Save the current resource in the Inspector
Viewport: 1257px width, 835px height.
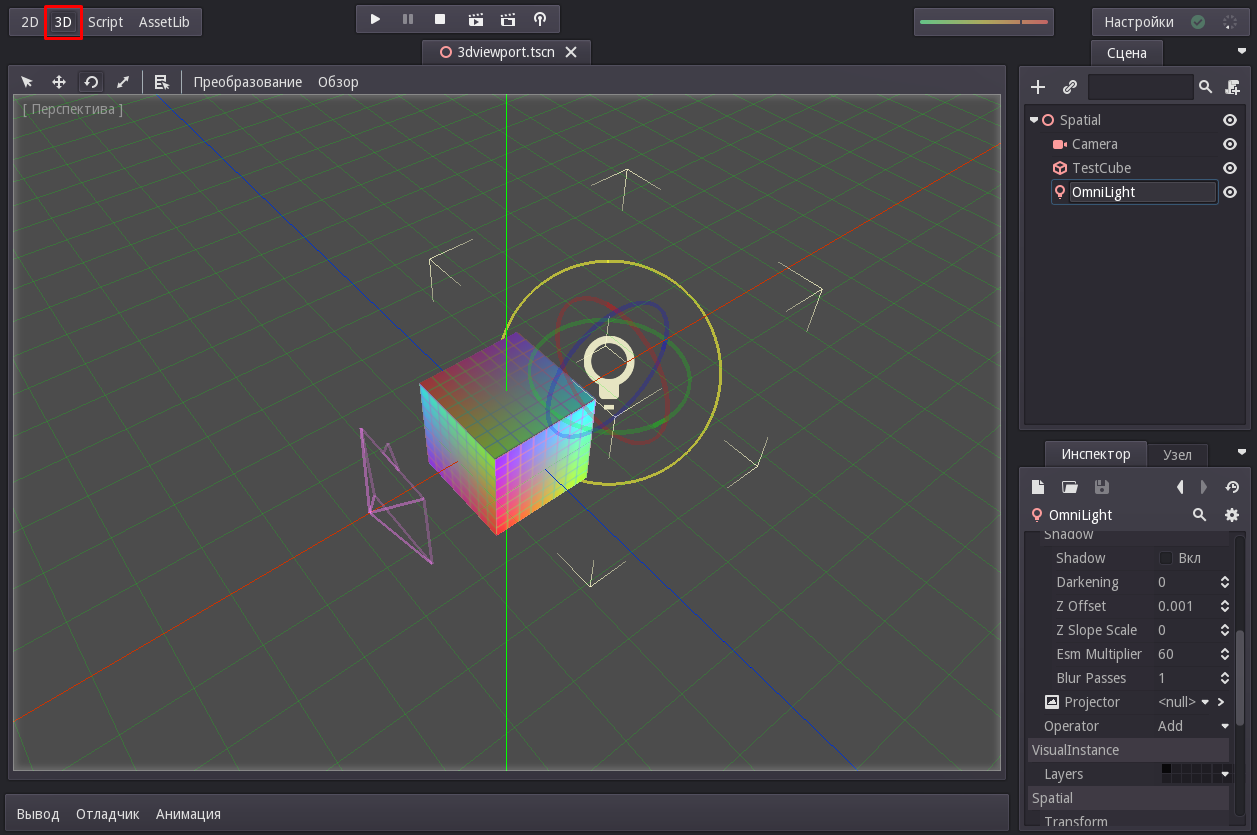pos(1101,487)
